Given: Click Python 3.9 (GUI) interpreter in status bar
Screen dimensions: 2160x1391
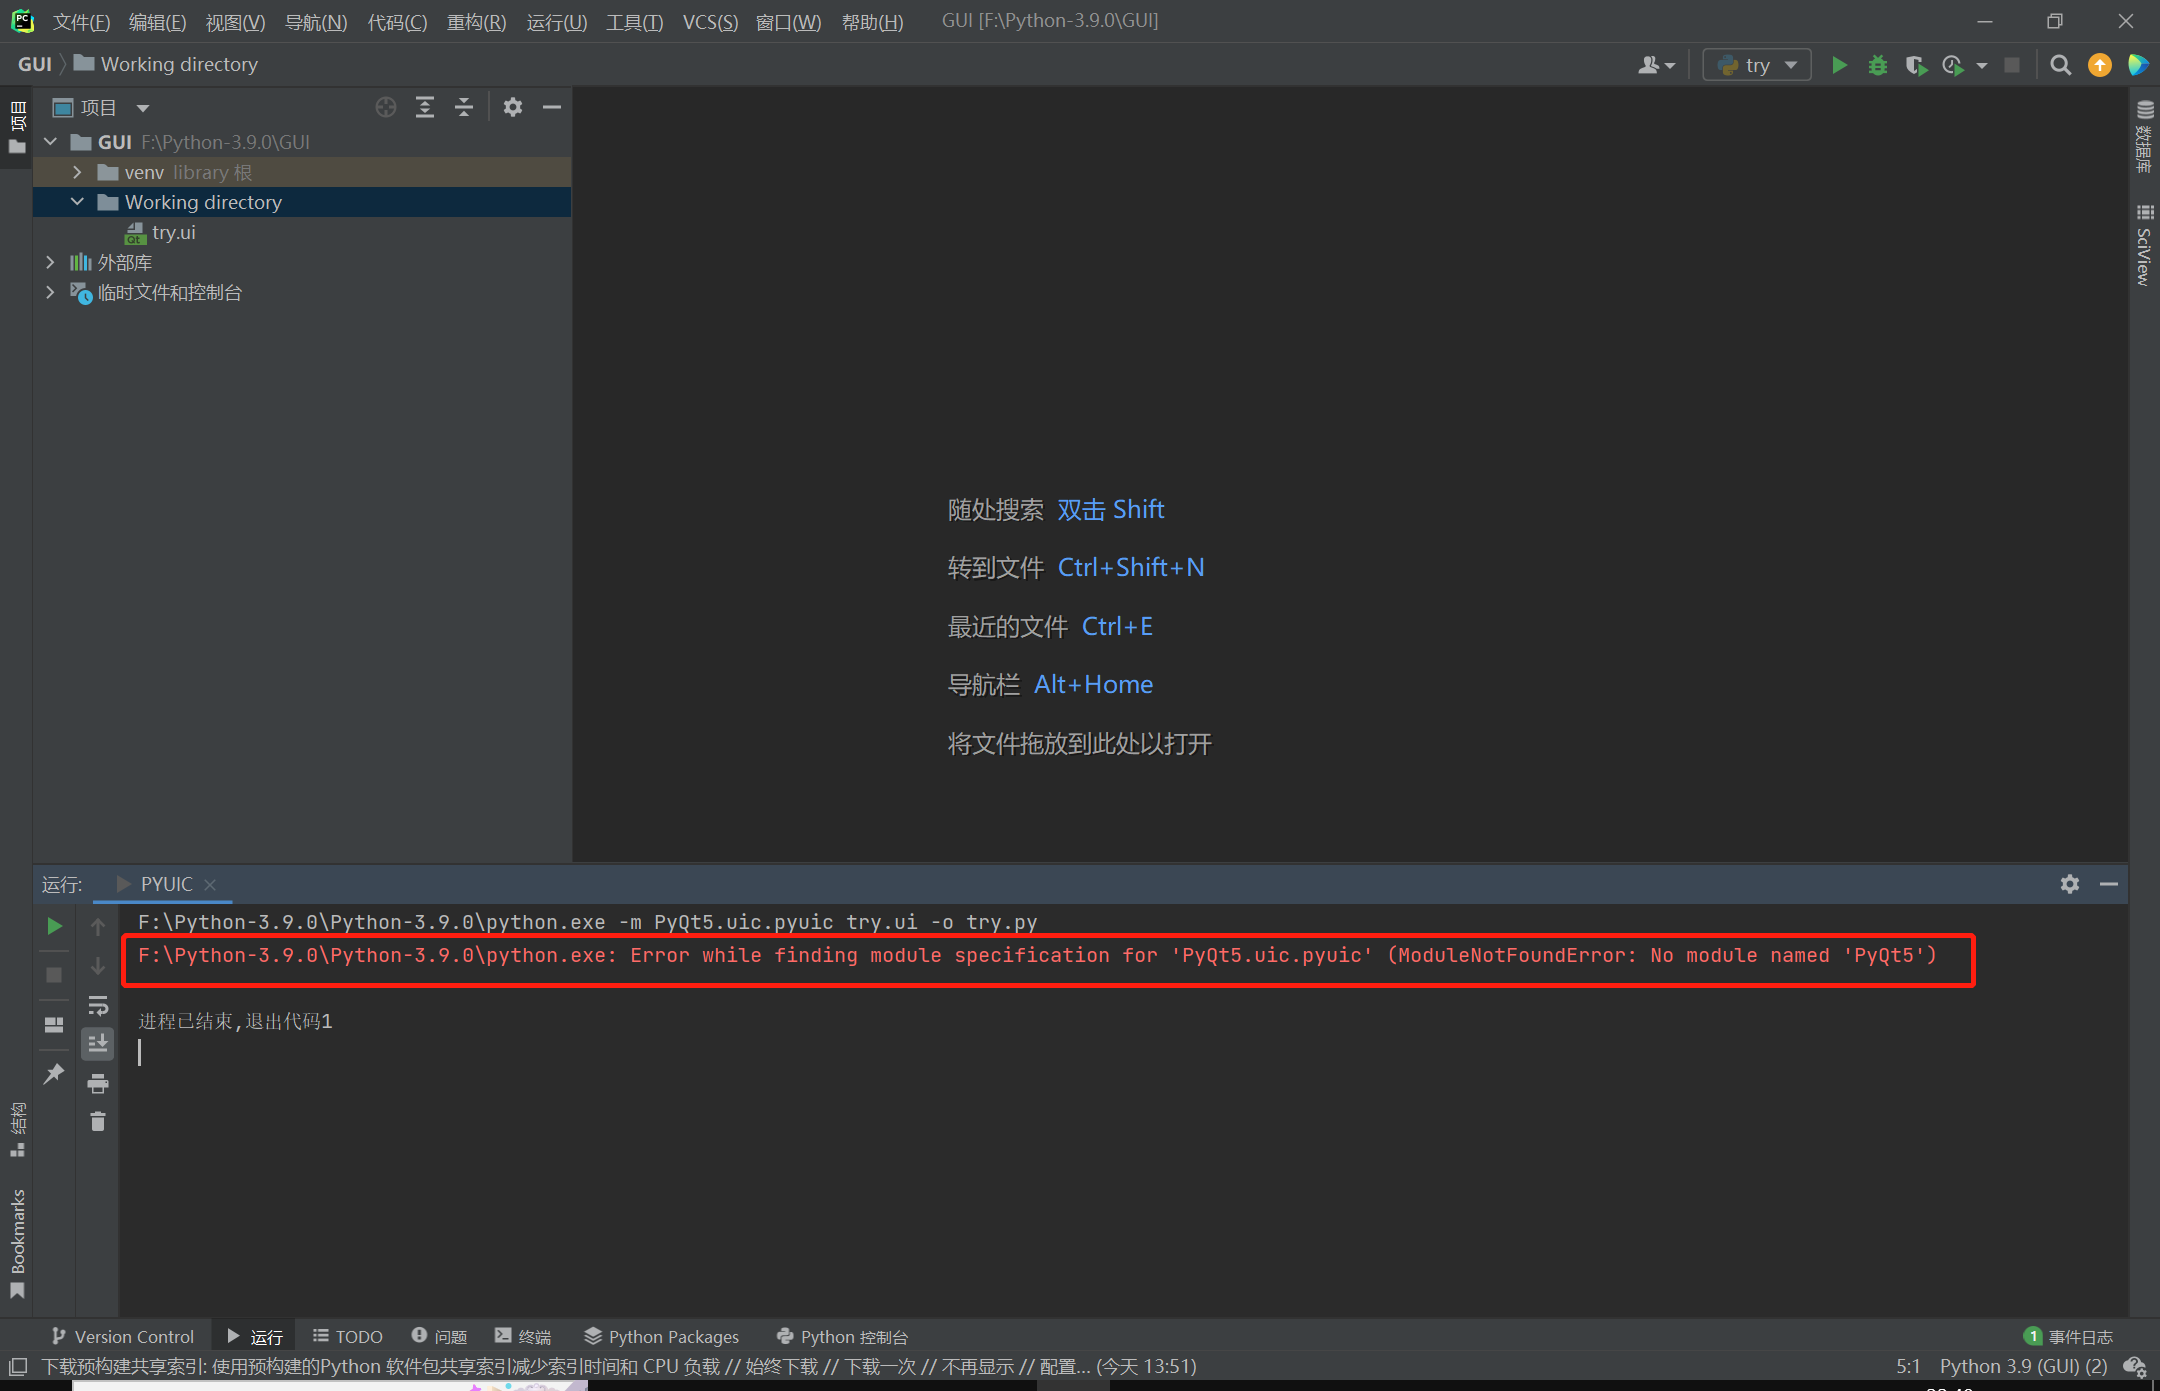Looking at the screenshot, I should 2024,1366.
